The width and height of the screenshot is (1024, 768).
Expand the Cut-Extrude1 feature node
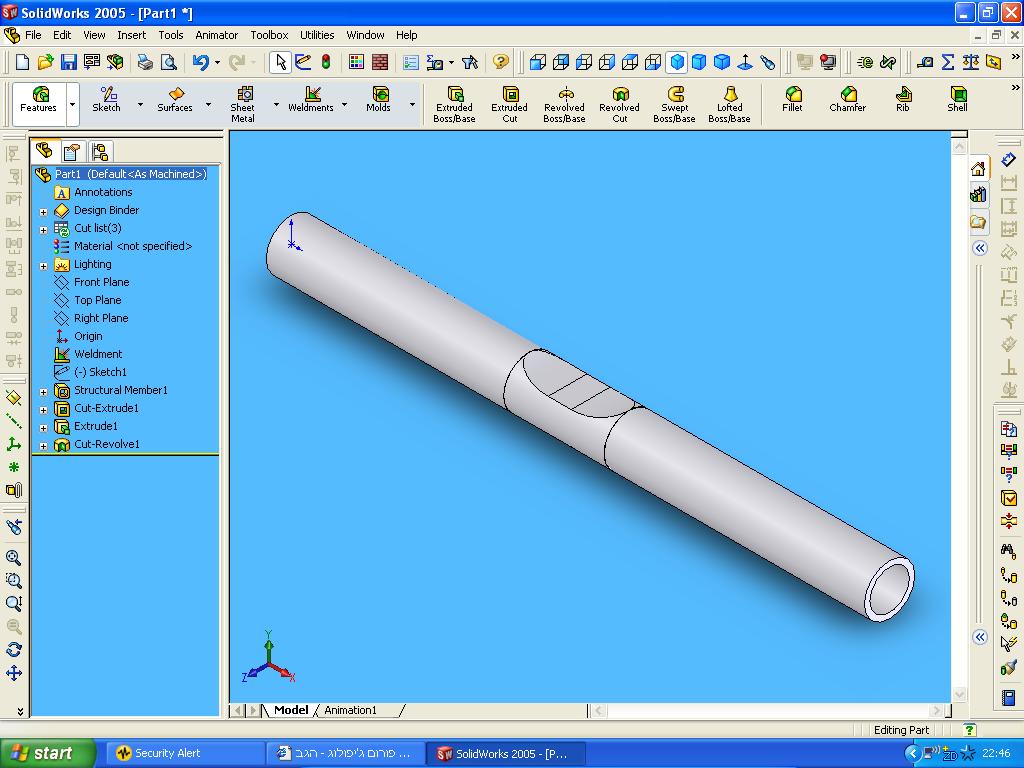pos(44,409)
